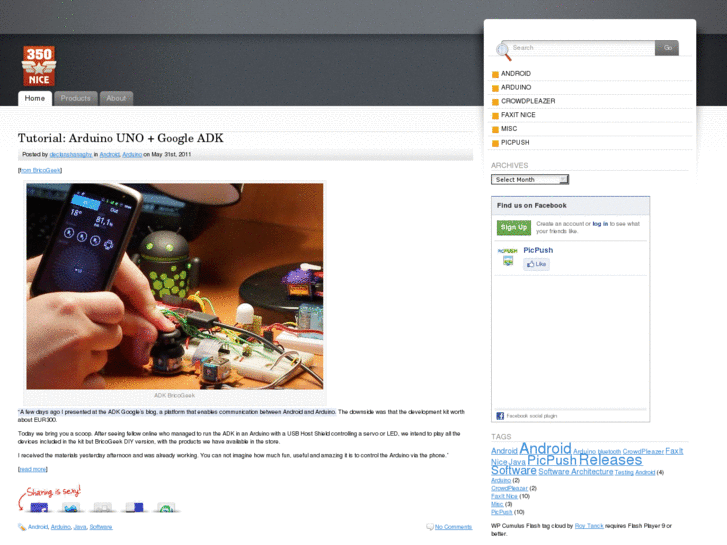
Task: Click the bluetooth tag in cloud
Action: [x=609, y=451]
